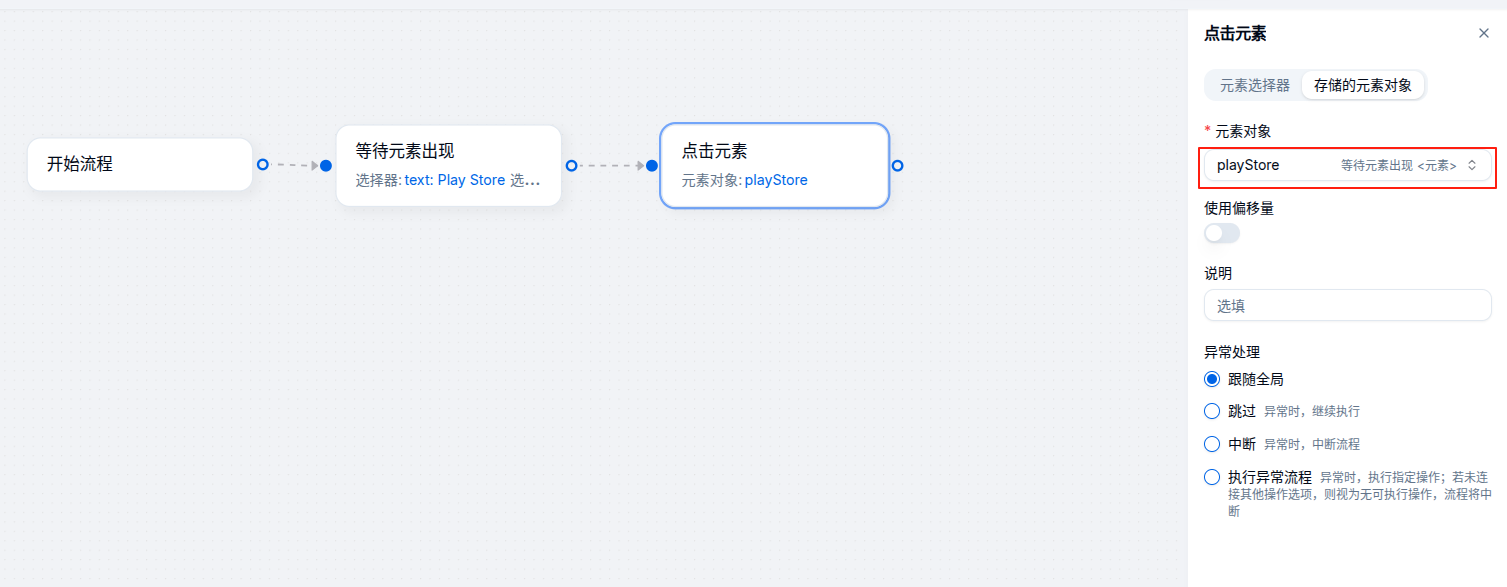Select the 执行异常流程 radio option
The height and width of the screenshot is (587, 1507).
pos(1212,477)
